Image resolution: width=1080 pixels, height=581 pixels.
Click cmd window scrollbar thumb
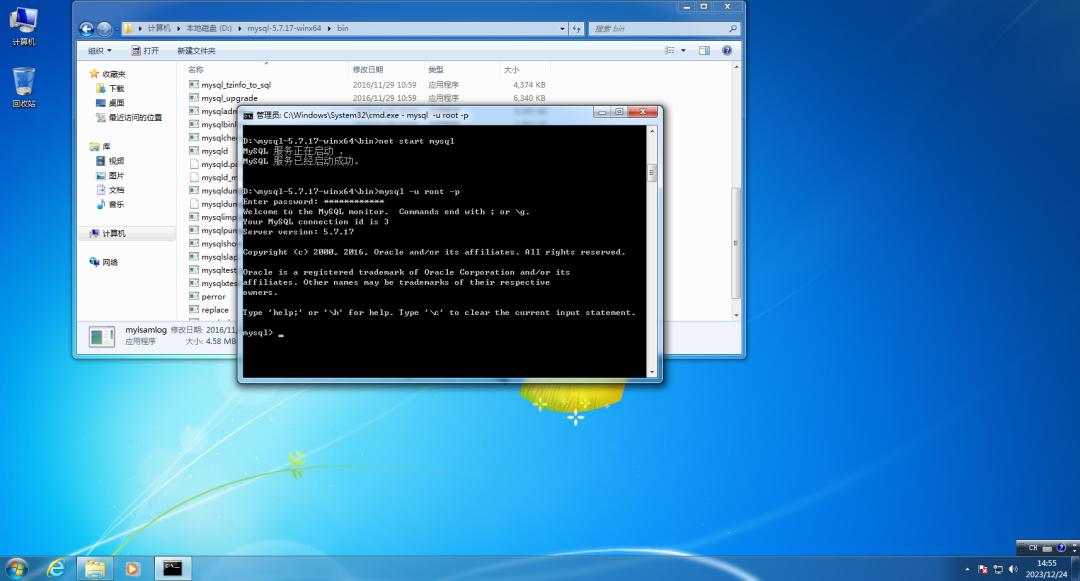tap(652, 173)
